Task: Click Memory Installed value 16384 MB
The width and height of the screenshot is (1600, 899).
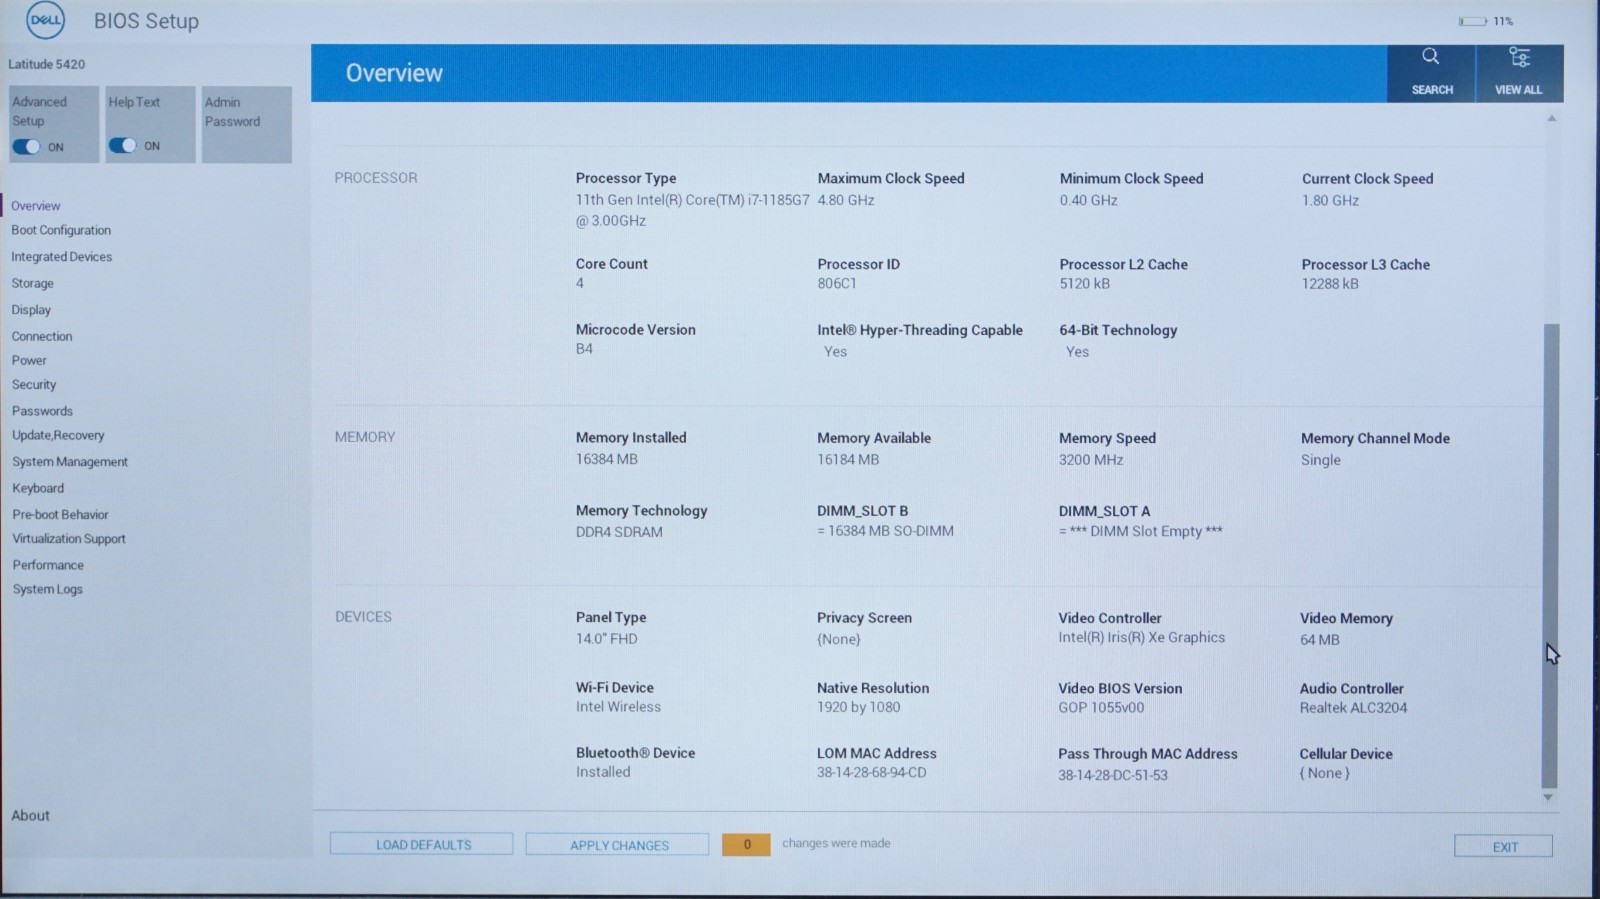Action: point(606,459)
